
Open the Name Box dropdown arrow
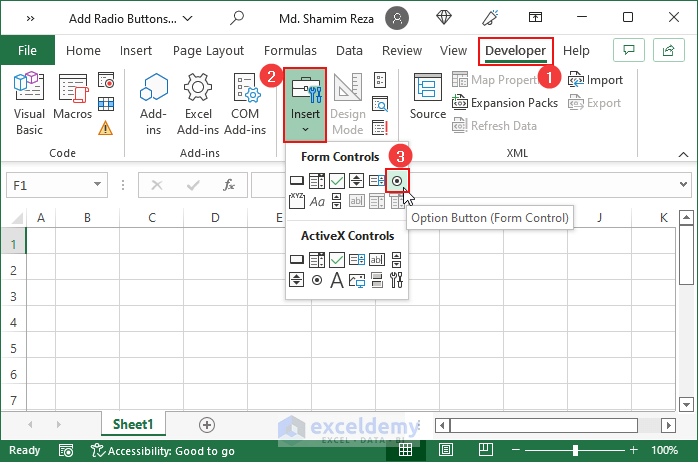(x=97, y=184)
